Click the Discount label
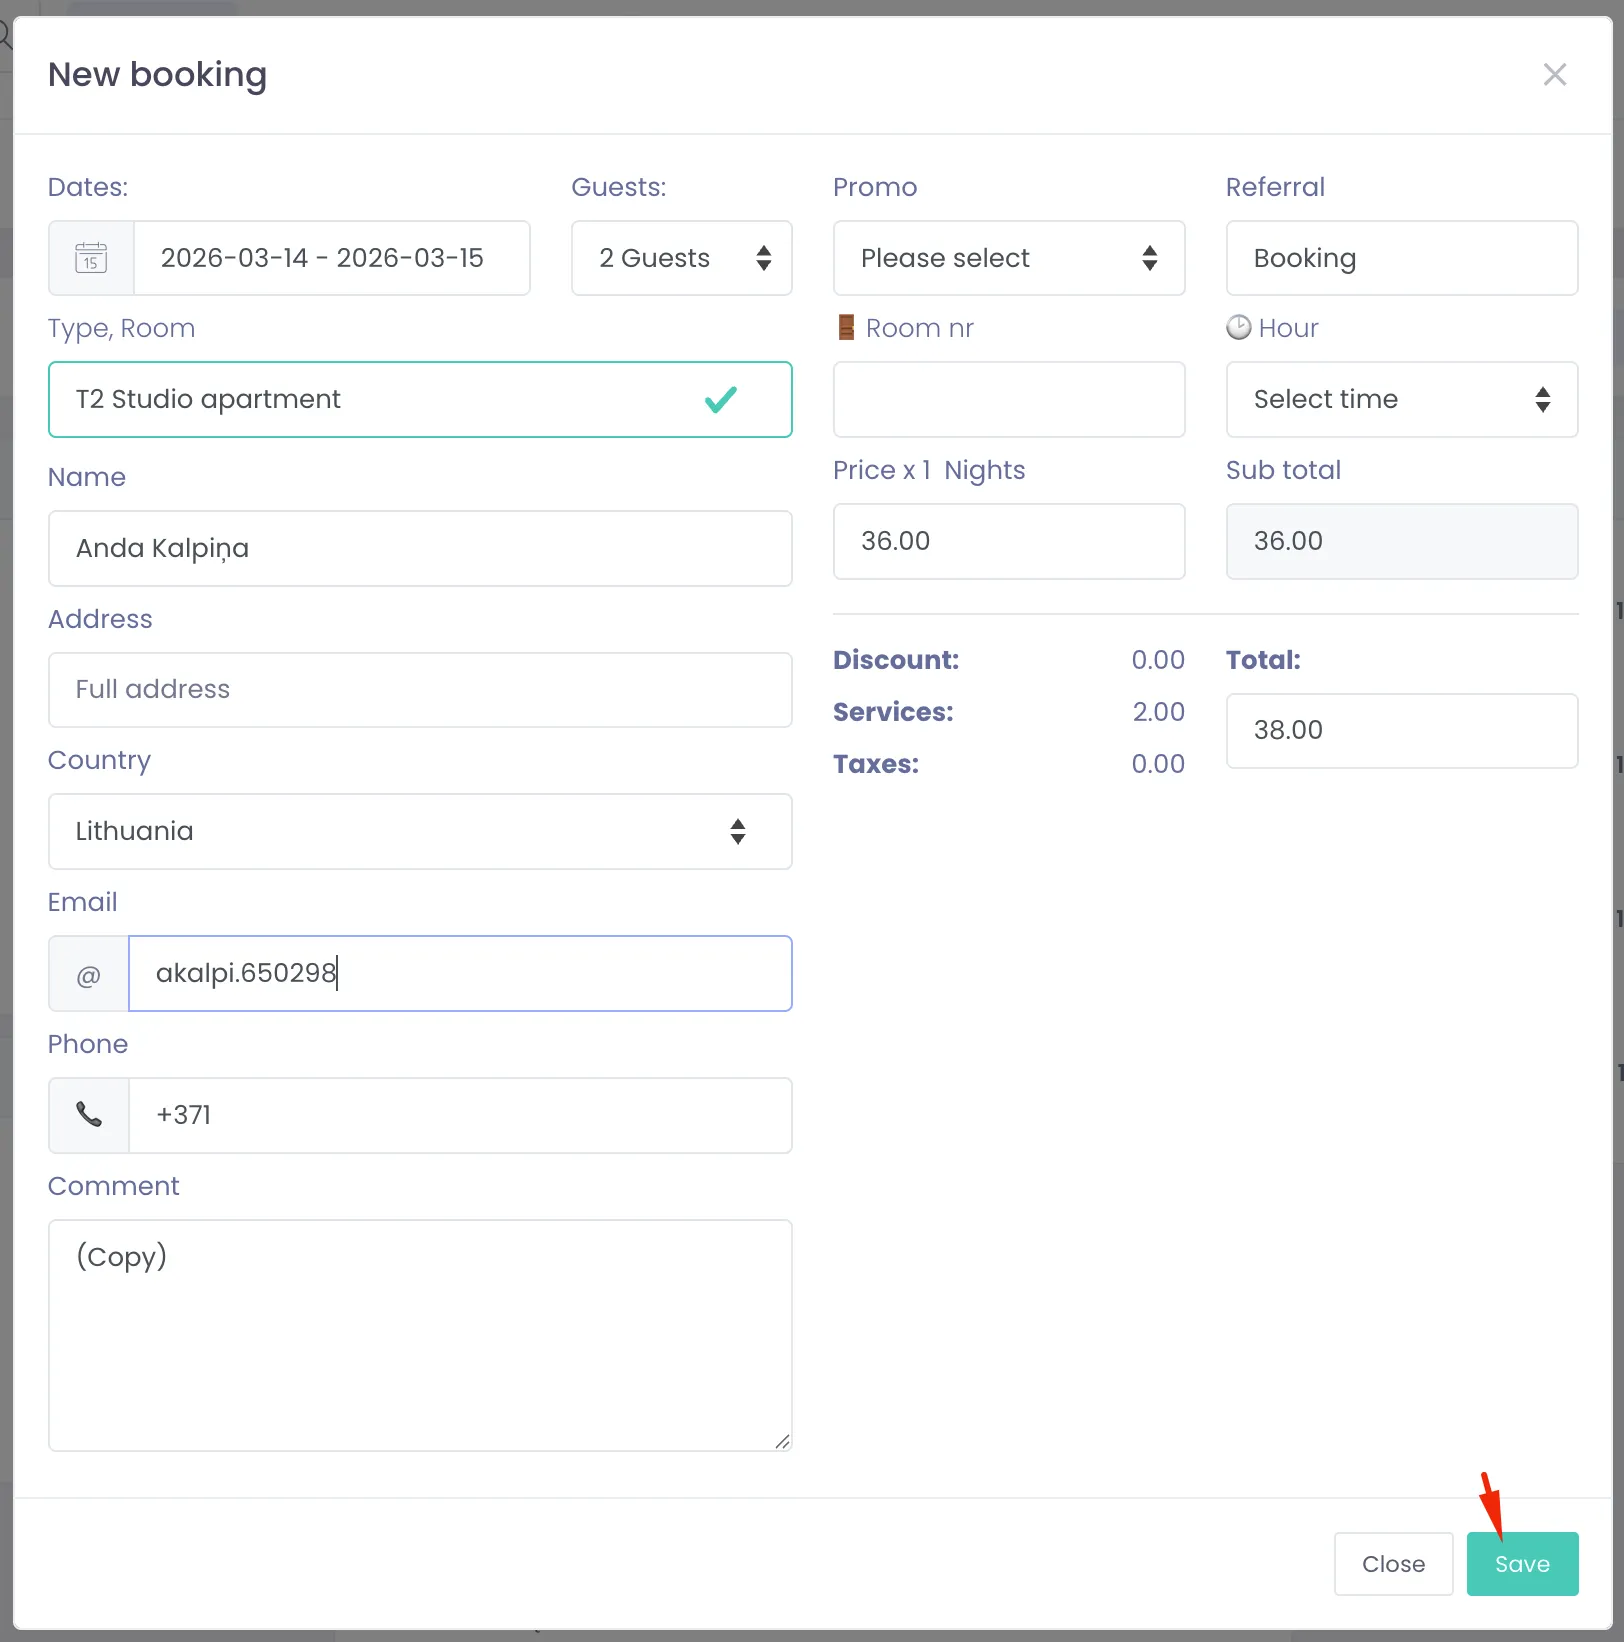Viewport: 1624px width, 1642px height. 896,660
